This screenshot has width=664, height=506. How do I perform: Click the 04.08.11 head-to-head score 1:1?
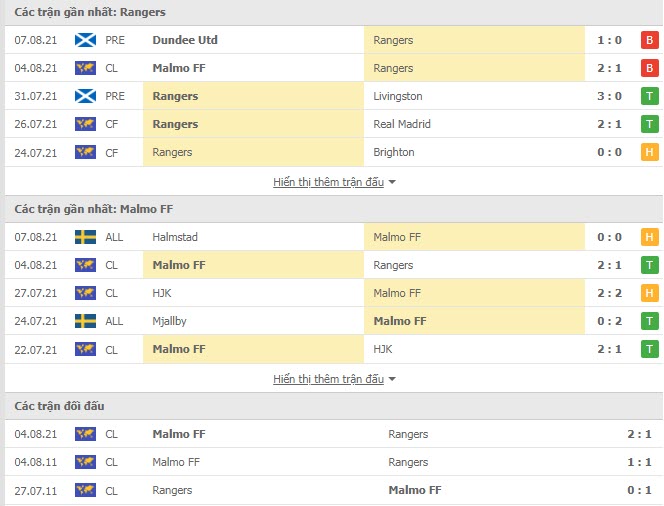[639, 462]
